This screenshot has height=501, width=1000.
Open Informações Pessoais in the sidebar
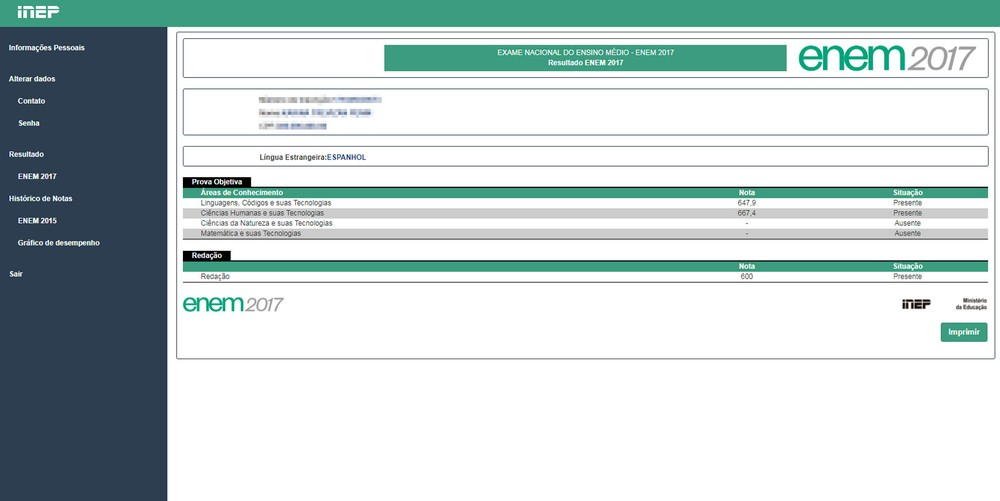click(46, 48)
